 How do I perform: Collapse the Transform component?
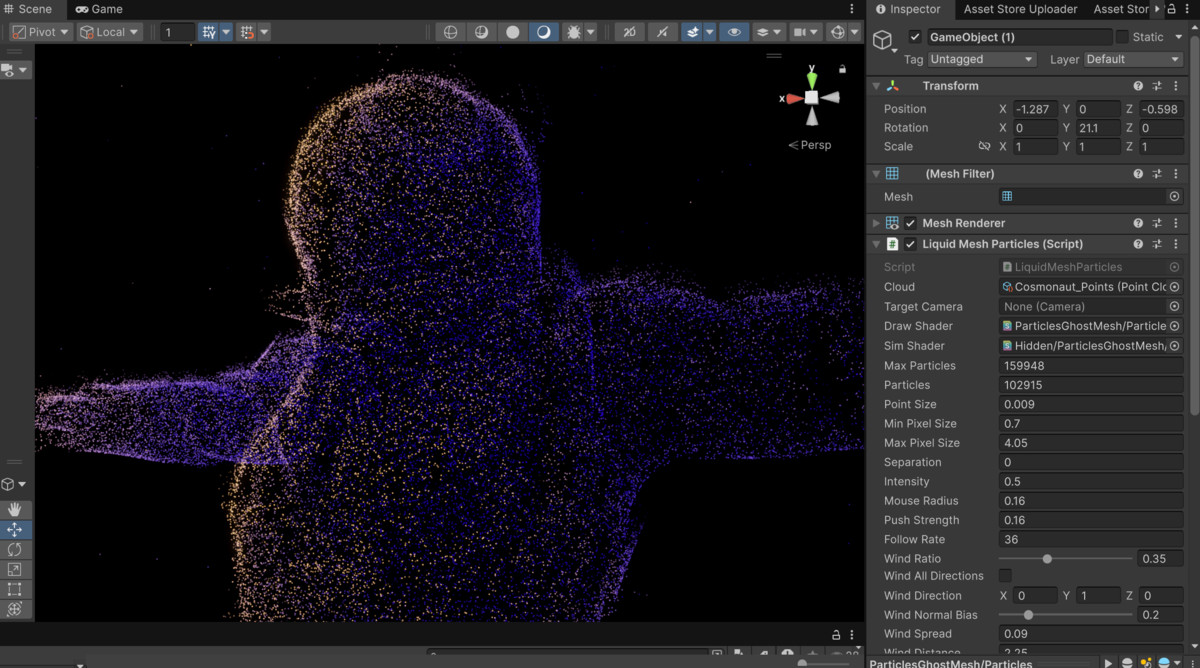pyautogui.click(x=876, y=86)
